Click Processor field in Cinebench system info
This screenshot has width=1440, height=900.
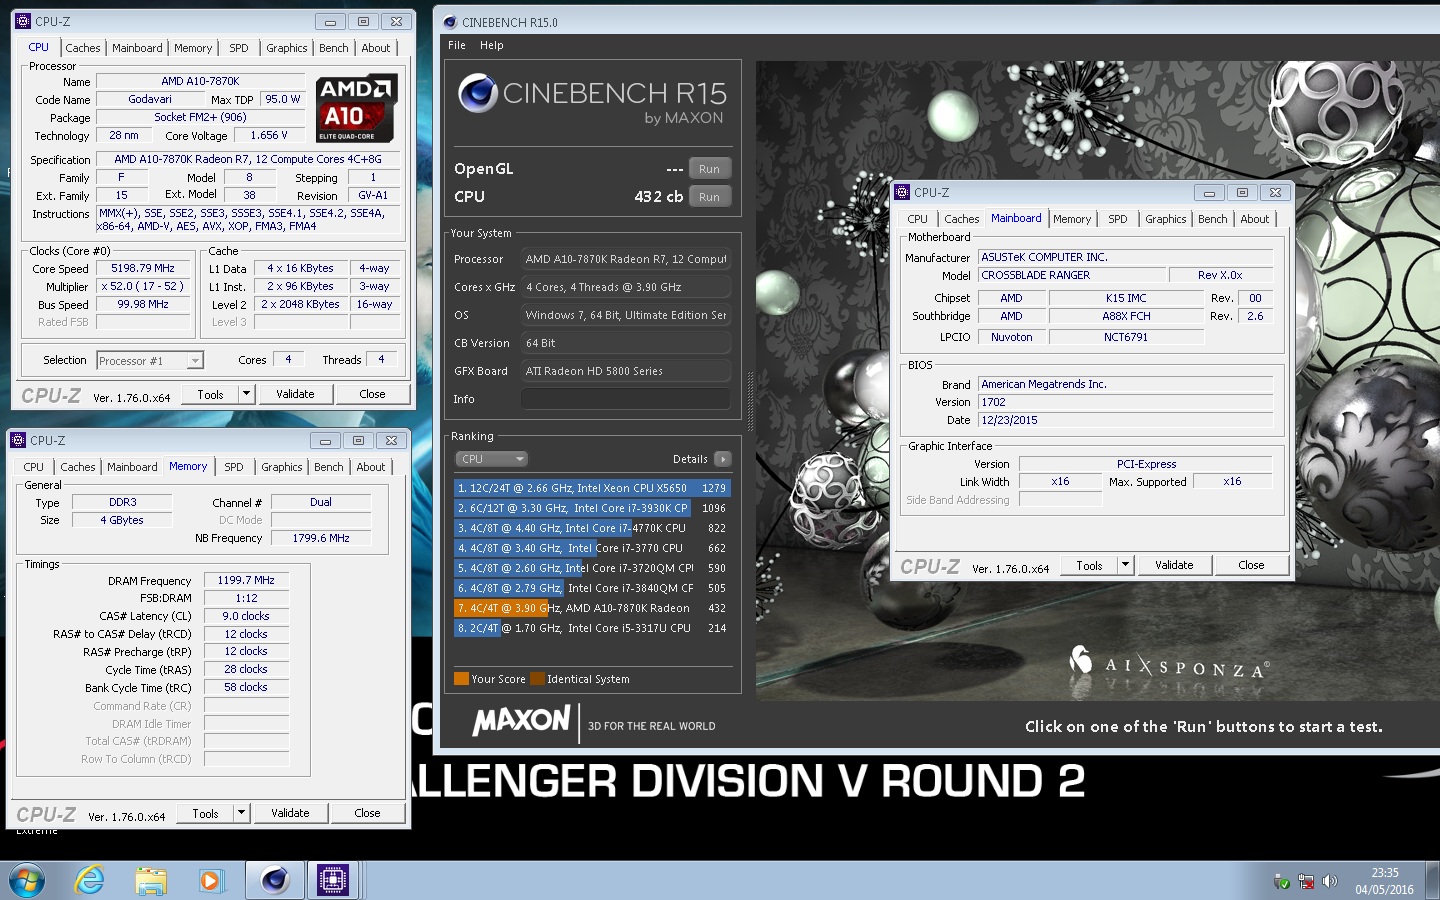(x=626, y=259)
